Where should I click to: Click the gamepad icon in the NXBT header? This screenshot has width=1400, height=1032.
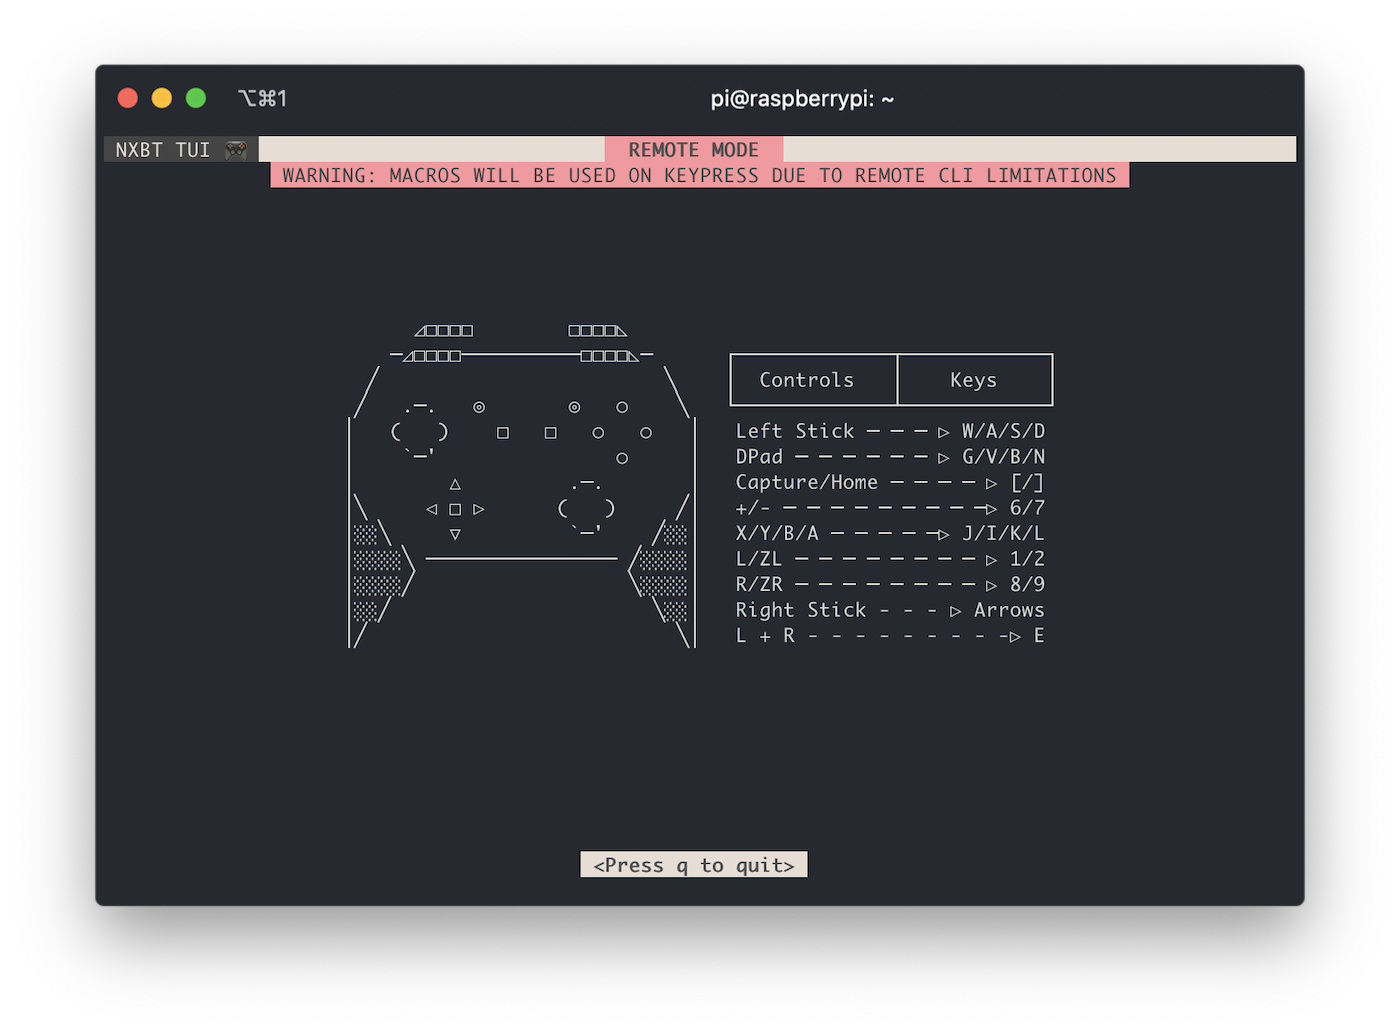tap(237, 149)
